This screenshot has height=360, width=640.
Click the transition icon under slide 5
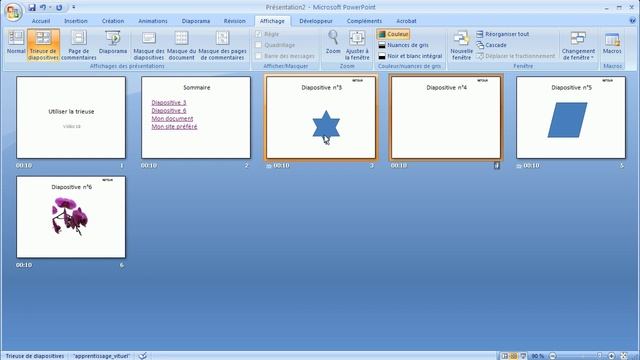coord(518,166)
